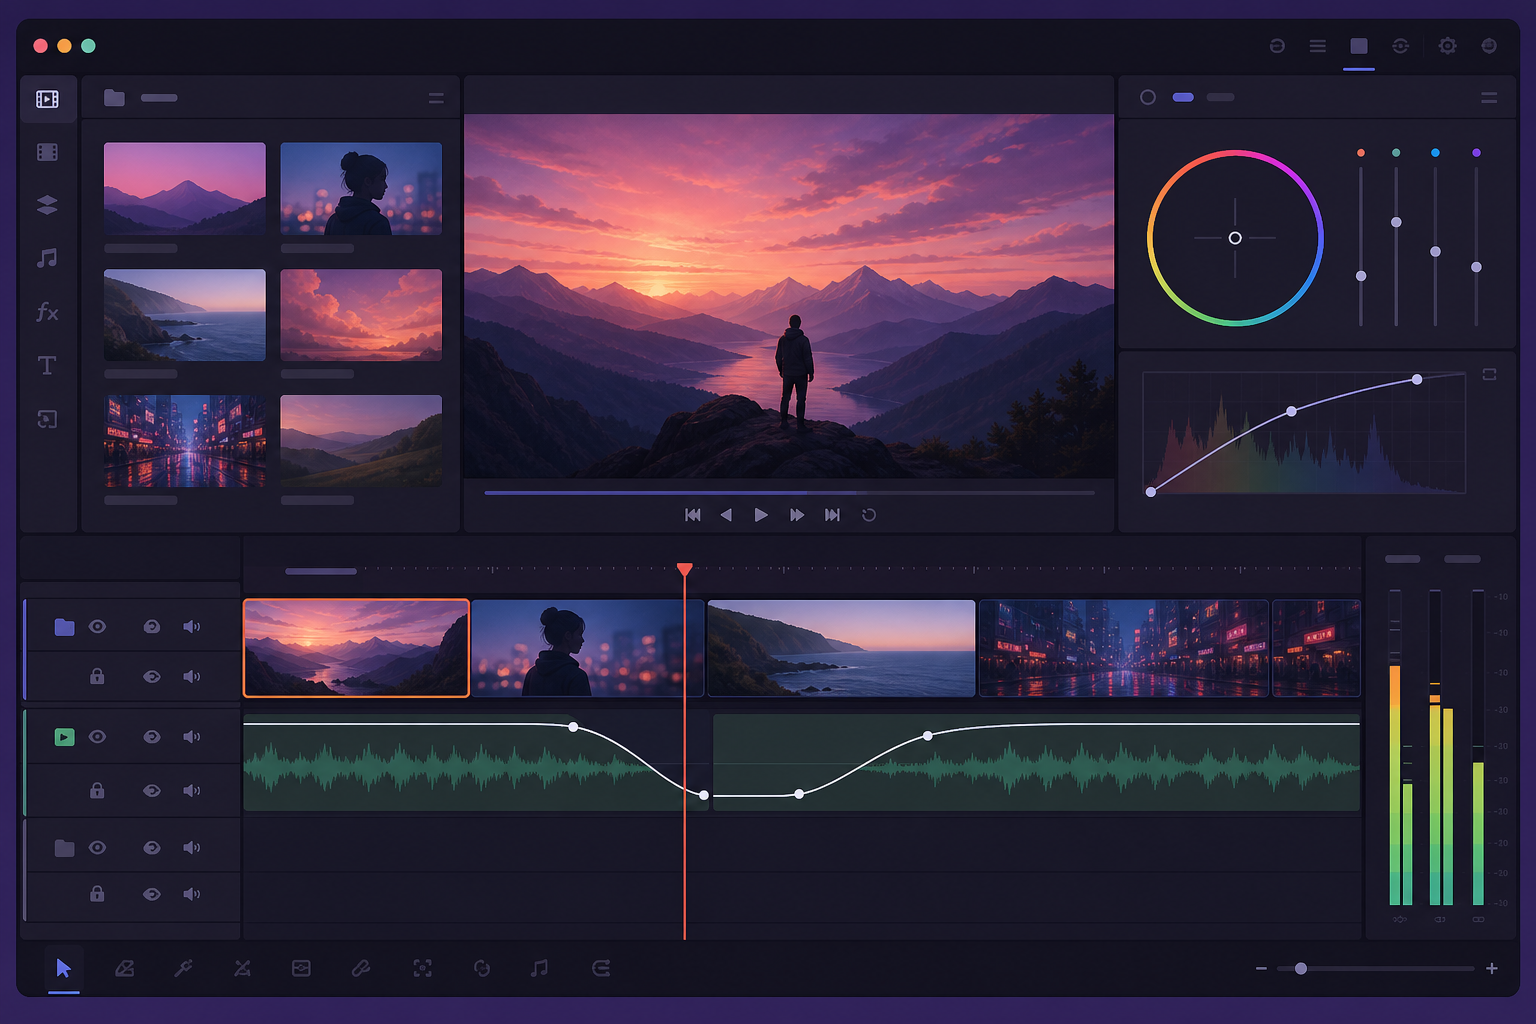Toggle loop playback with the circular arrow
Viewport: 1536px width, 1024px height.
tap(869, 515)
